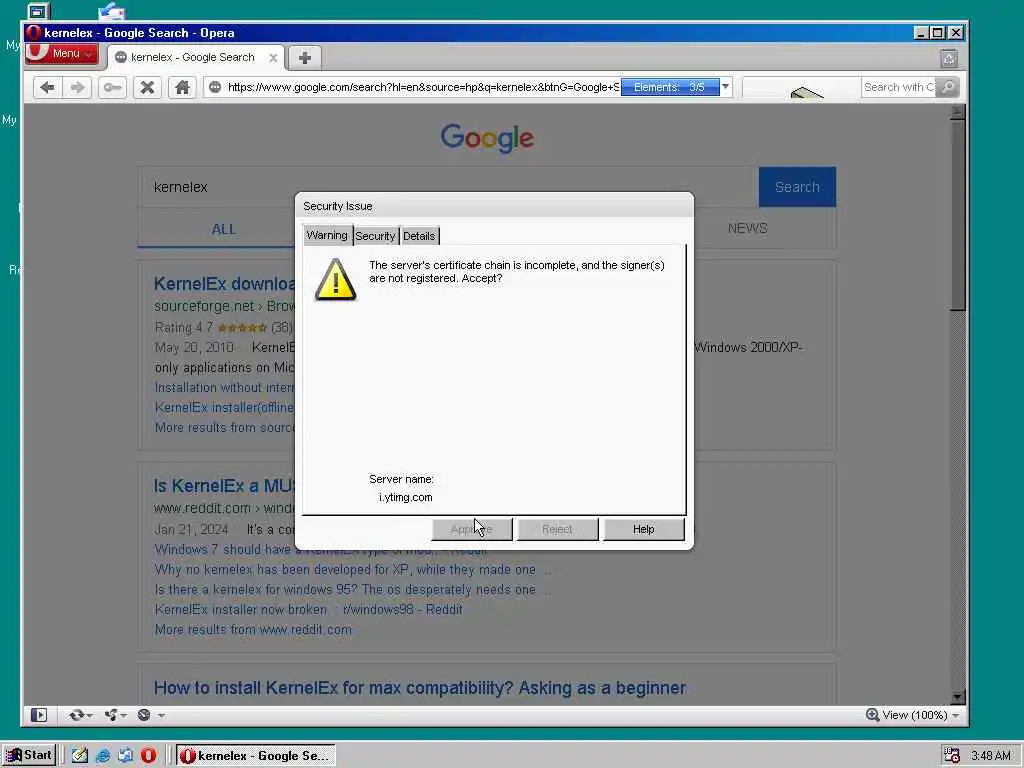Screen dimensions: 1024x768
Task: Click the 3:48 AM system clock
Action: [x=991, y=756]
